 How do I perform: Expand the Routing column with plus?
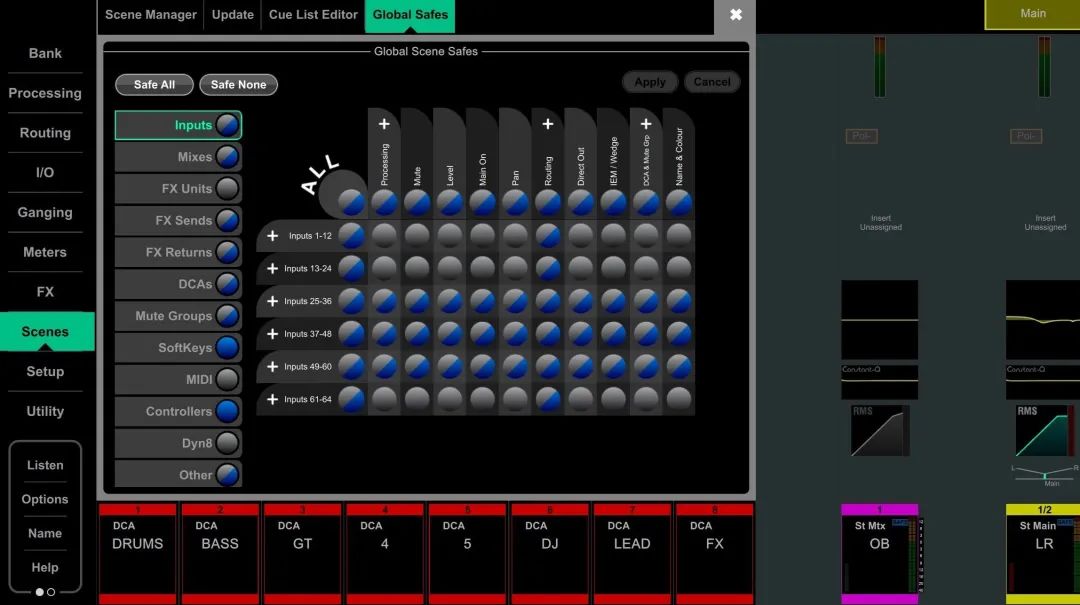[548, 125]
